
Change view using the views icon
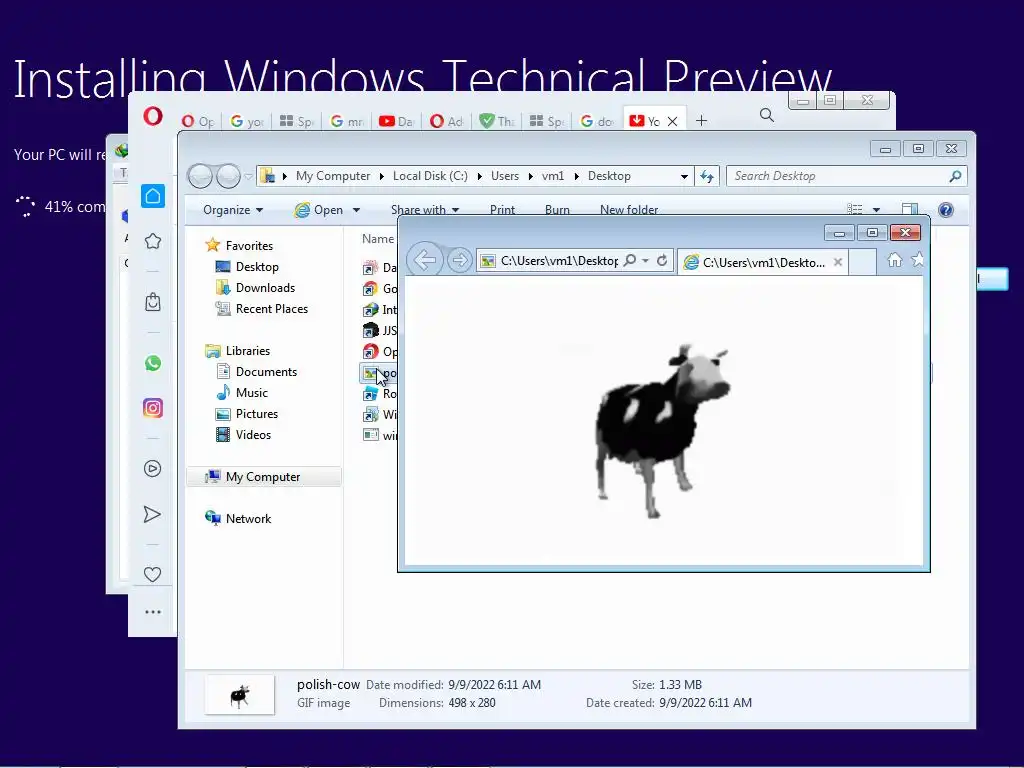pyautogui.click(x=854, y=209)
